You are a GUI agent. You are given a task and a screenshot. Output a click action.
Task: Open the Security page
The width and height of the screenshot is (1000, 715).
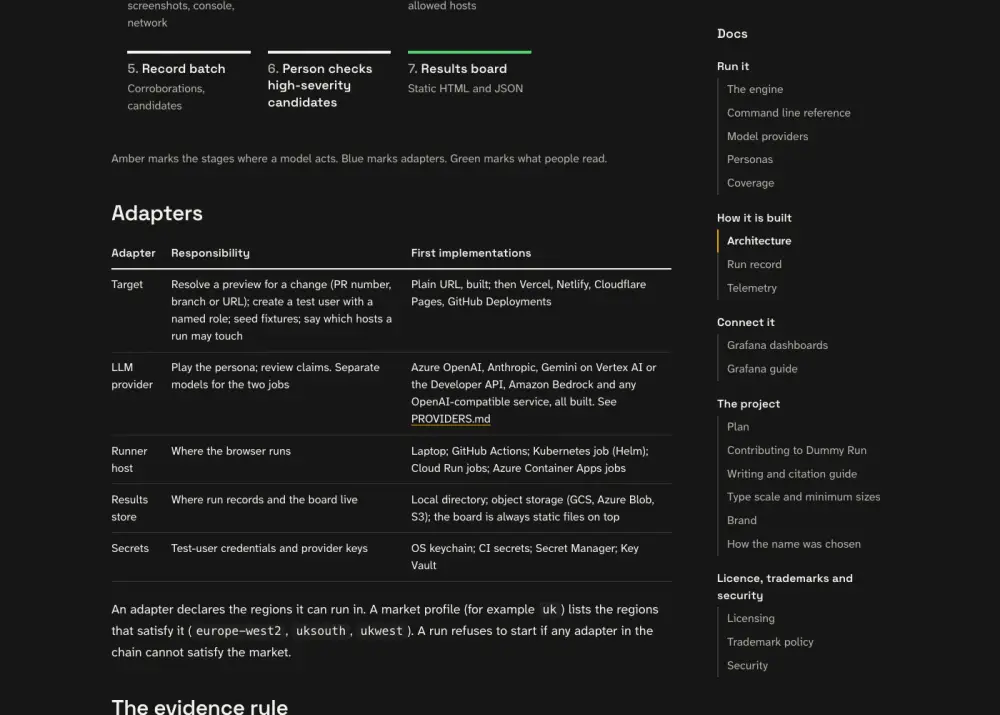(747, 666)
